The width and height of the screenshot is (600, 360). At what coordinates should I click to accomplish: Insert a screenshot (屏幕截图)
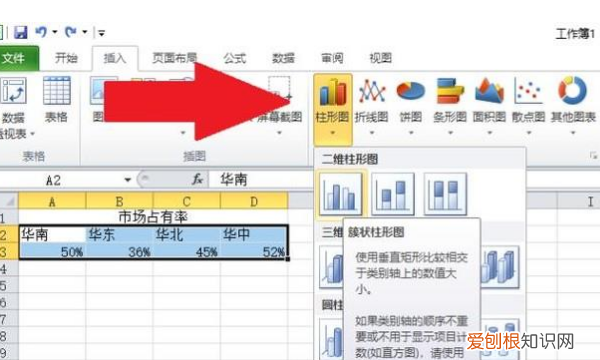279,105
